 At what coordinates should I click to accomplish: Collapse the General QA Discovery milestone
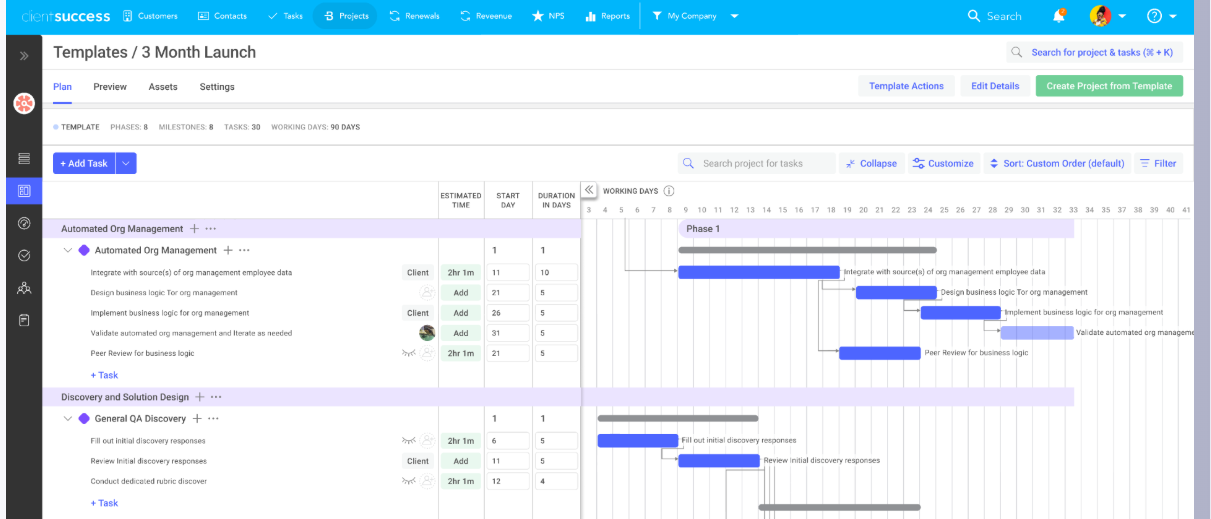click(68, 419)
